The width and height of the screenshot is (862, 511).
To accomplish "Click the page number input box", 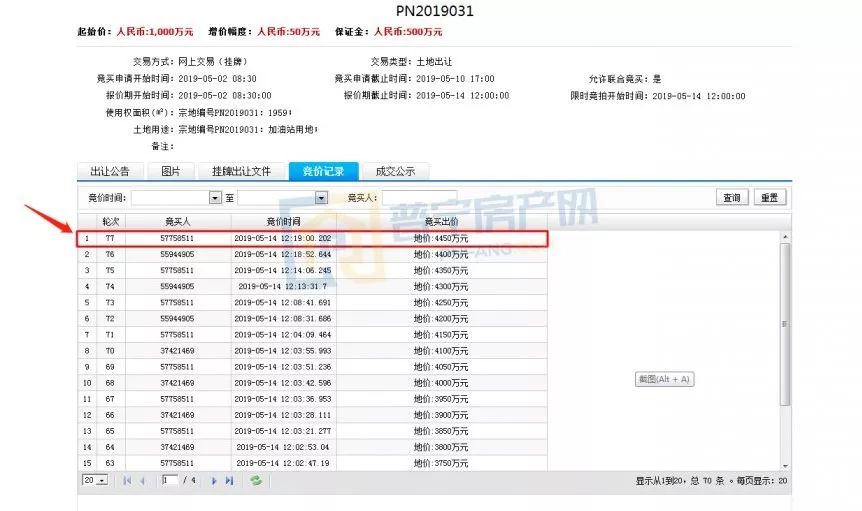I will [x=171, y=481].
